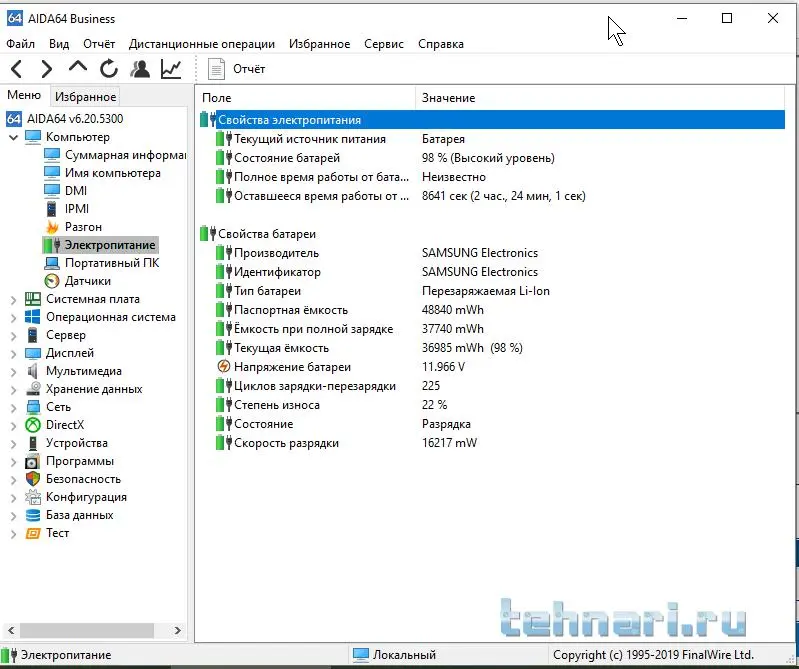Click the Разгон flame icon
The image size is (799, 669).
[x=52, y=227]
